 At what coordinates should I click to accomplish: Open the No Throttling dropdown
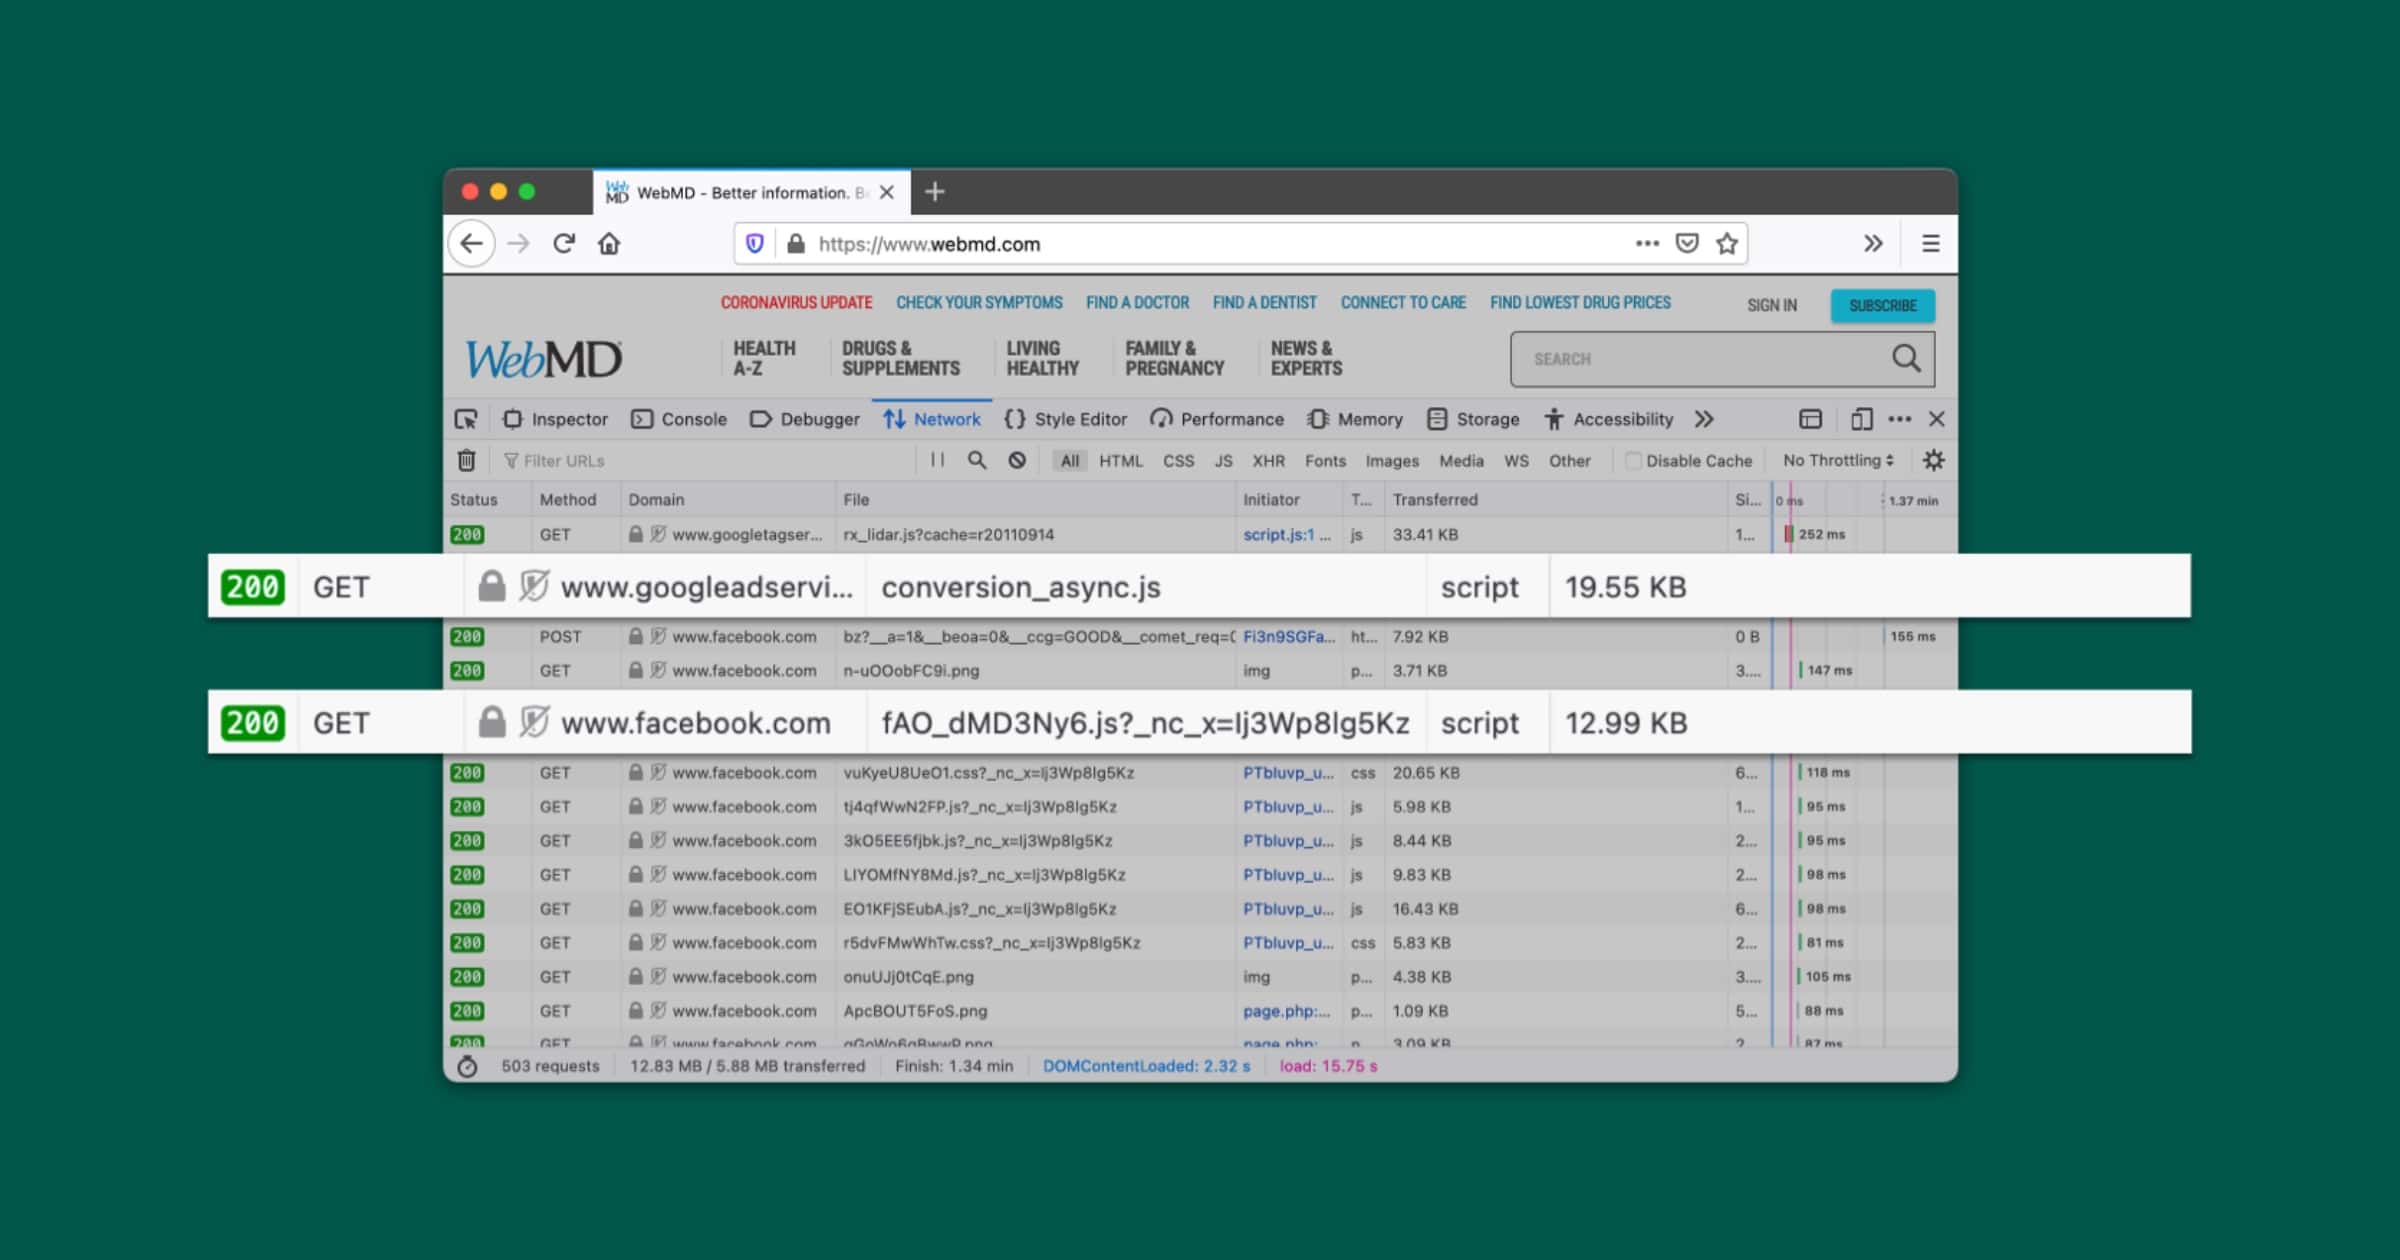pyautogui.click(x=1838, y=460)
